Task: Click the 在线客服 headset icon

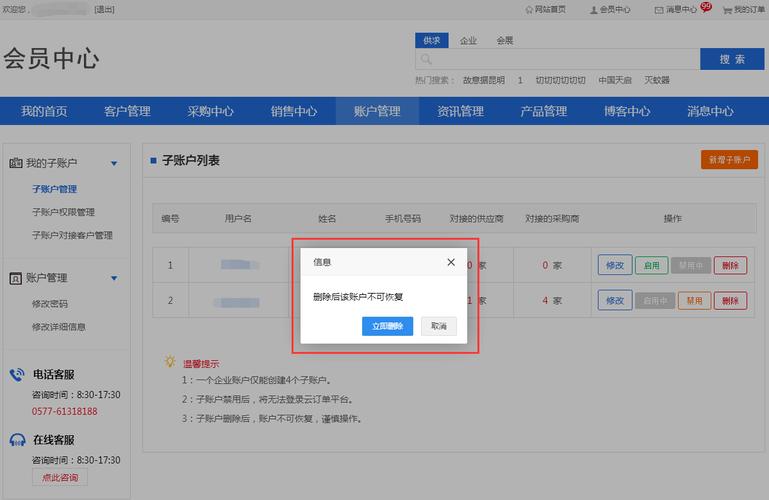Action: 17,439
